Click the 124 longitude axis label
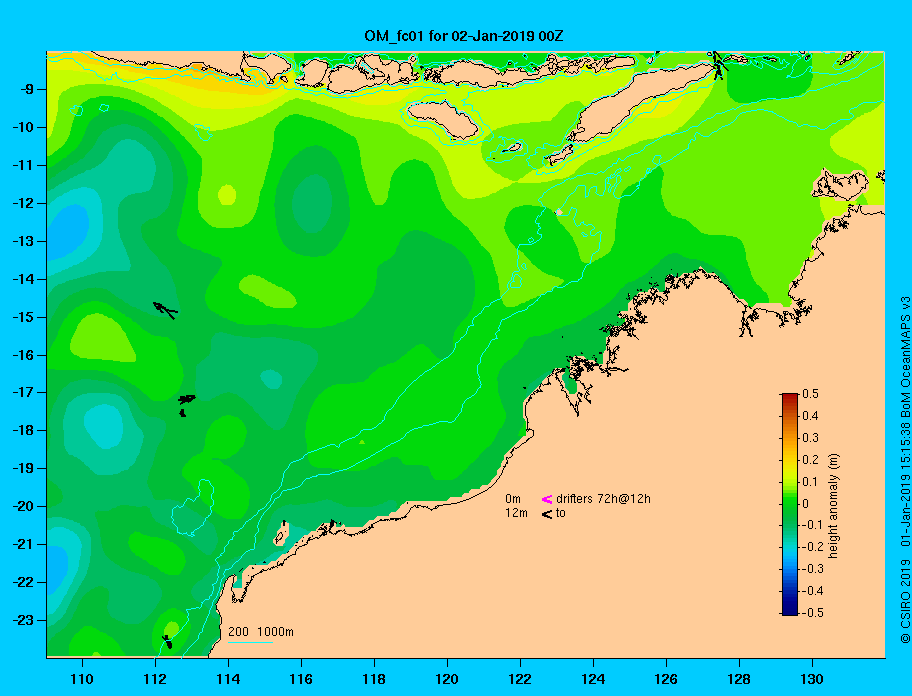The height and width of the screenshot is (696, 912). pyautogui.click(x=593, y=679)
